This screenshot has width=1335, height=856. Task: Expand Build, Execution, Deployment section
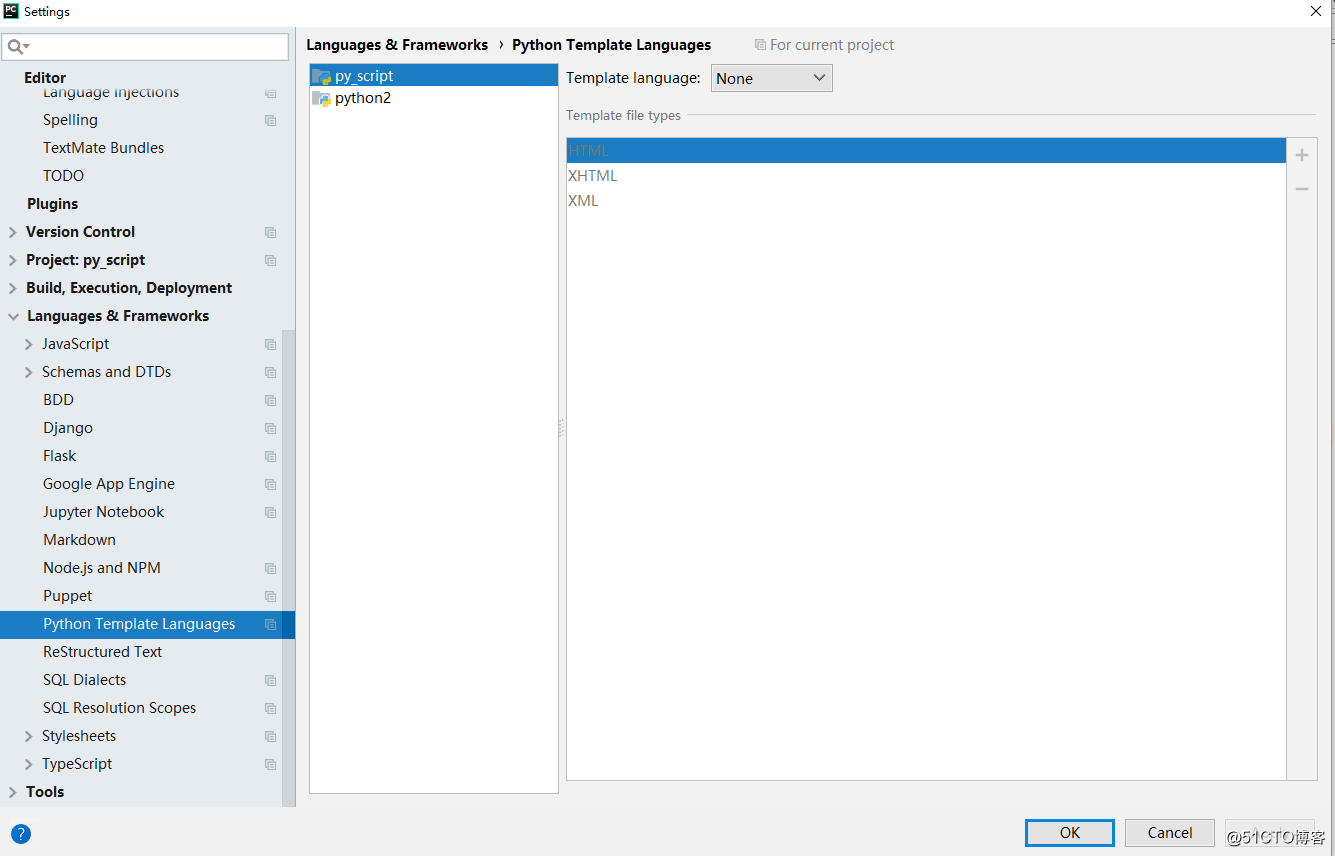pyautogui.click(x=13, y=288)
